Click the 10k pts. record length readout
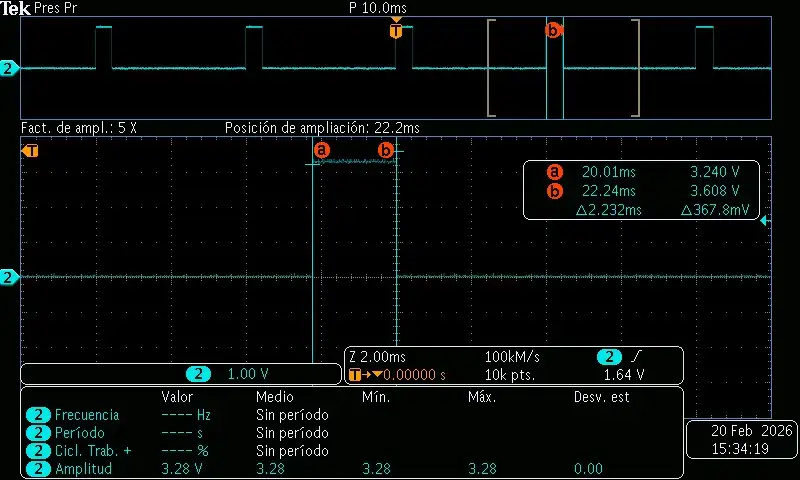 (510, 375)
